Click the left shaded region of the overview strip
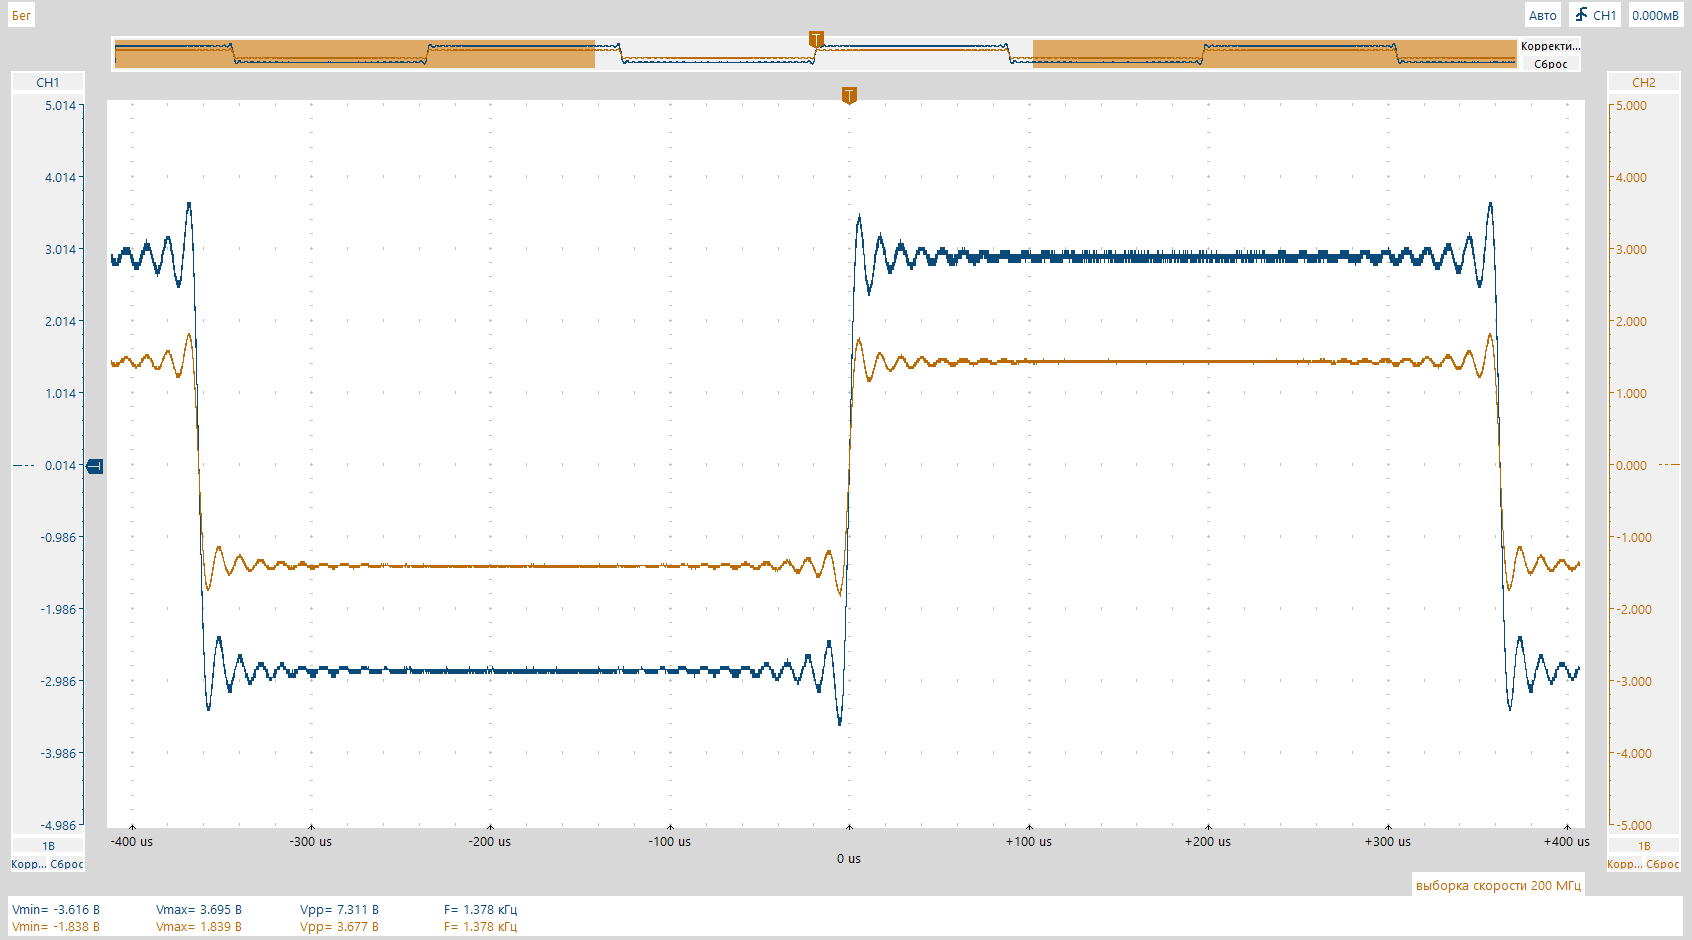1692x940 pixels. coord(355,54)
